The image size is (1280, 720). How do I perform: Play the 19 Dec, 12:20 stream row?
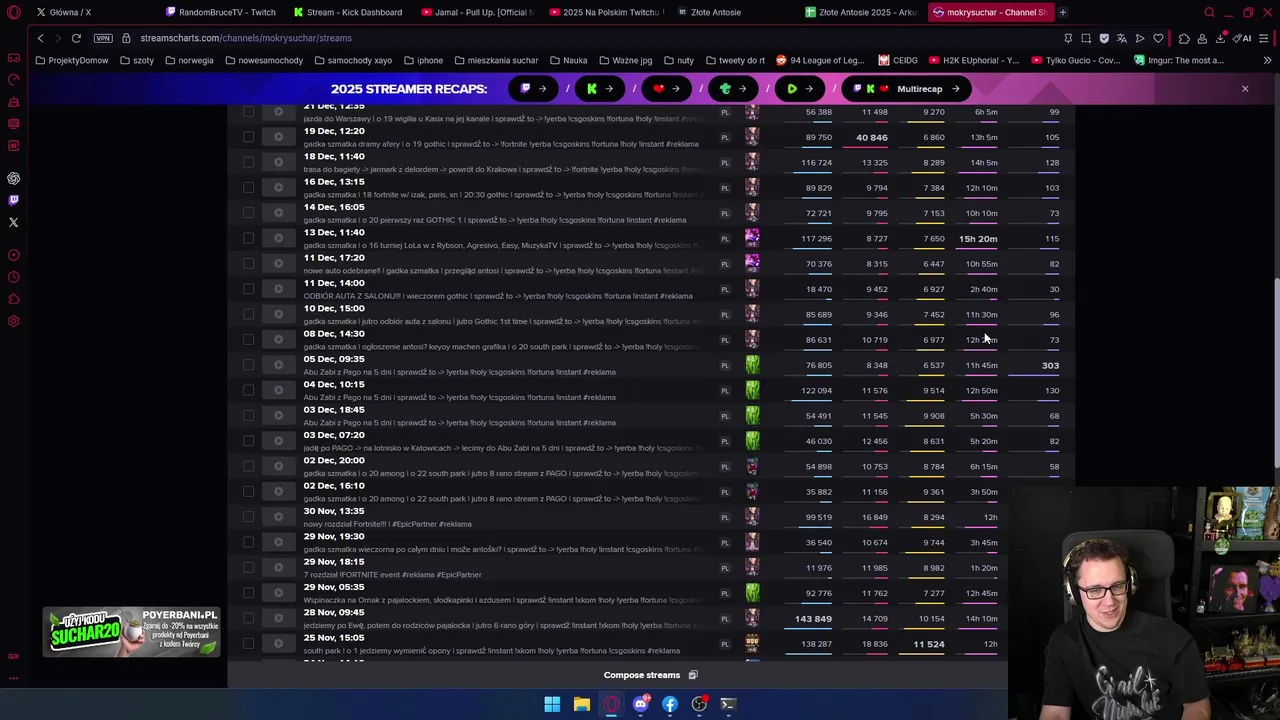click(278, 137)
